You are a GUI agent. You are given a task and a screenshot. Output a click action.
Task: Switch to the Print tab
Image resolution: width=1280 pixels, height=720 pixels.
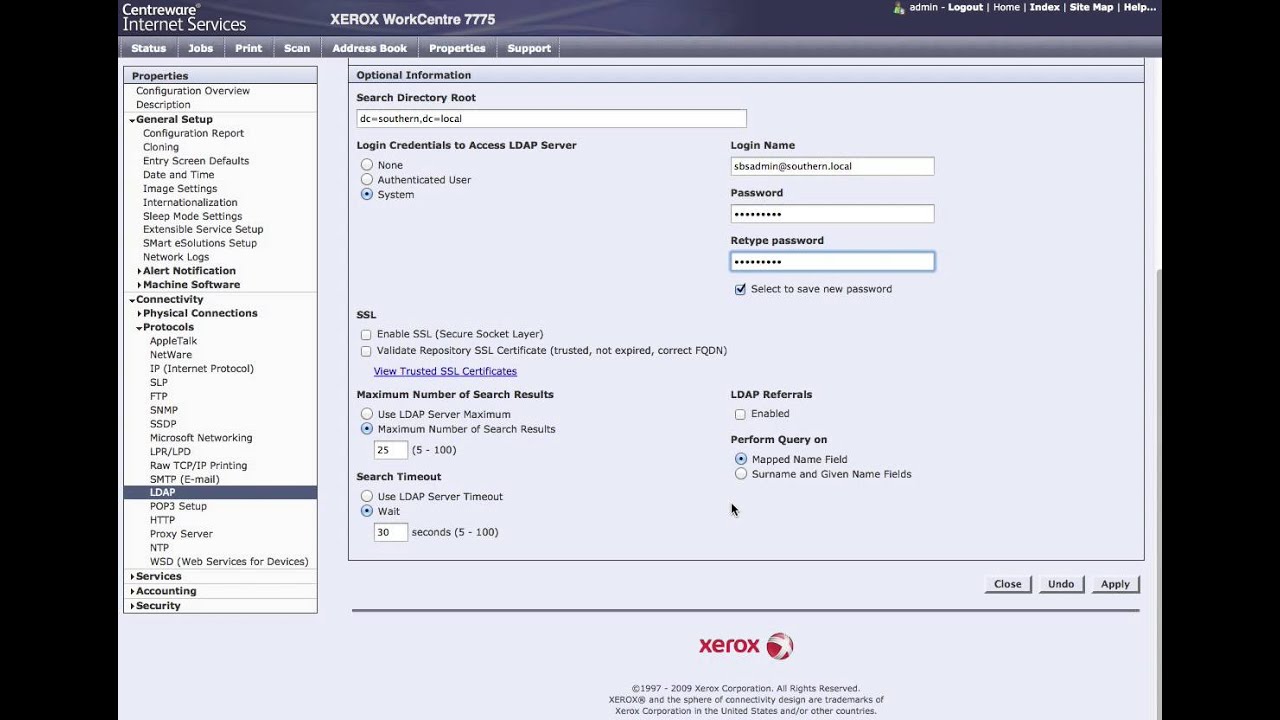click(x=248, y=48)
